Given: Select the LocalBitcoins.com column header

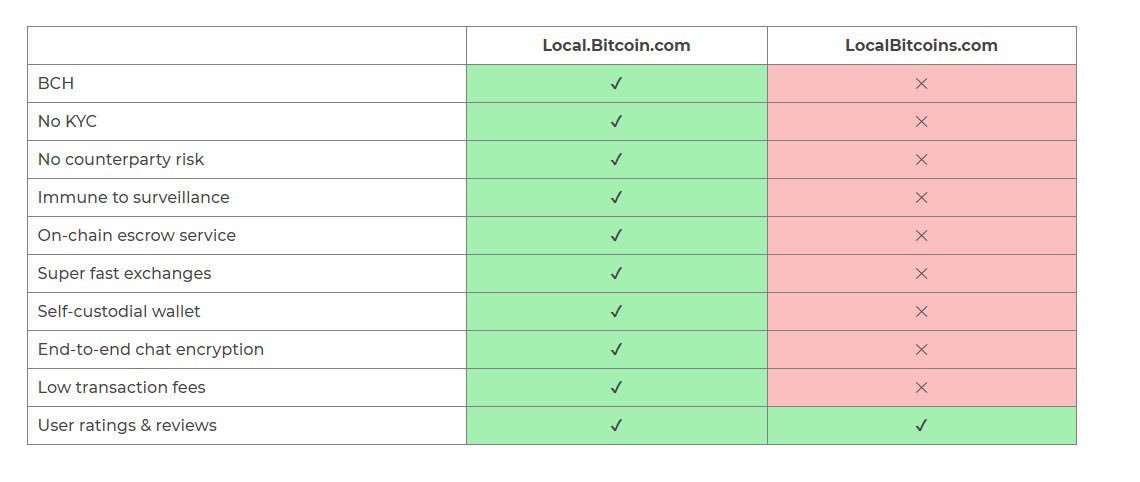Looking at the screenshot, I should click(x=921, y=45).
